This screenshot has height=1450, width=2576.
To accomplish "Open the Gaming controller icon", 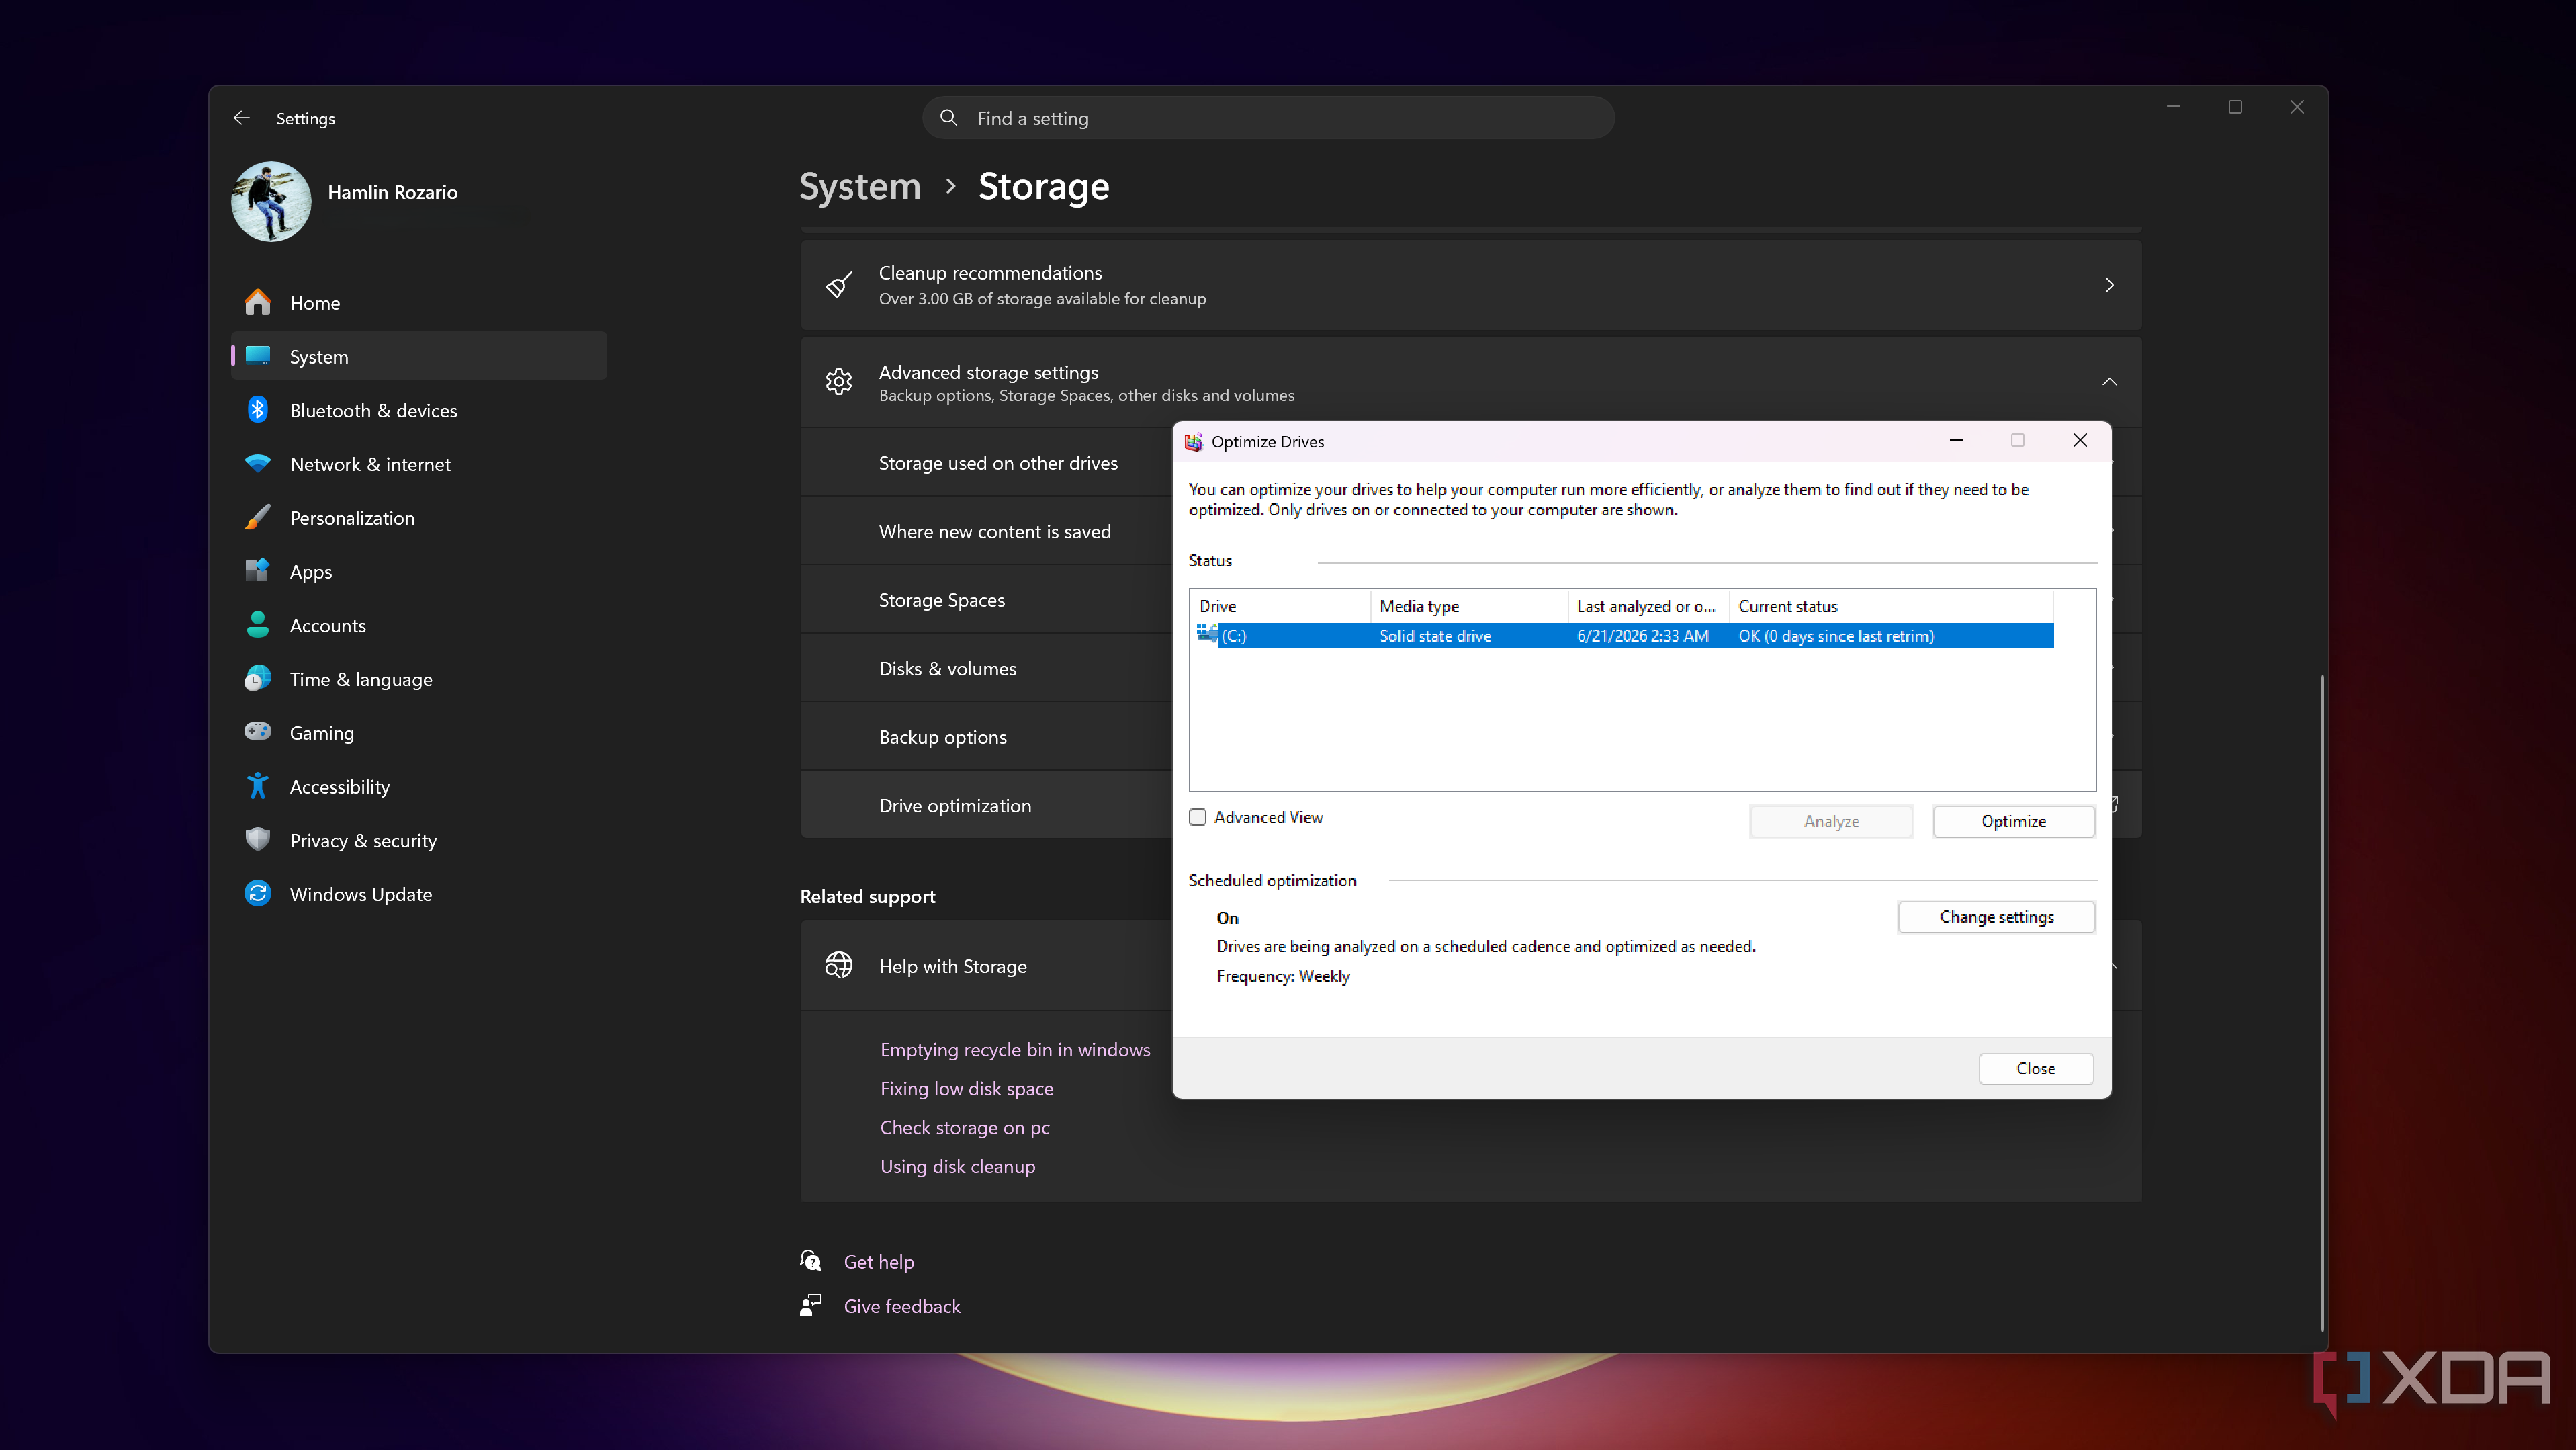I will click(x=258, y=732).
